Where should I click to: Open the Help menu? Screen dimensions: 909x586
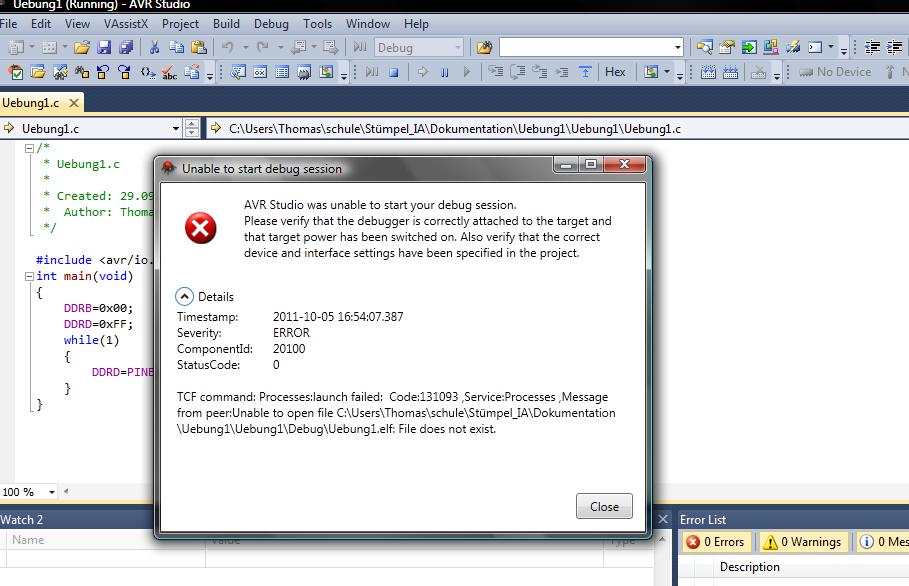pyautogui.click(x=416, y=24)
